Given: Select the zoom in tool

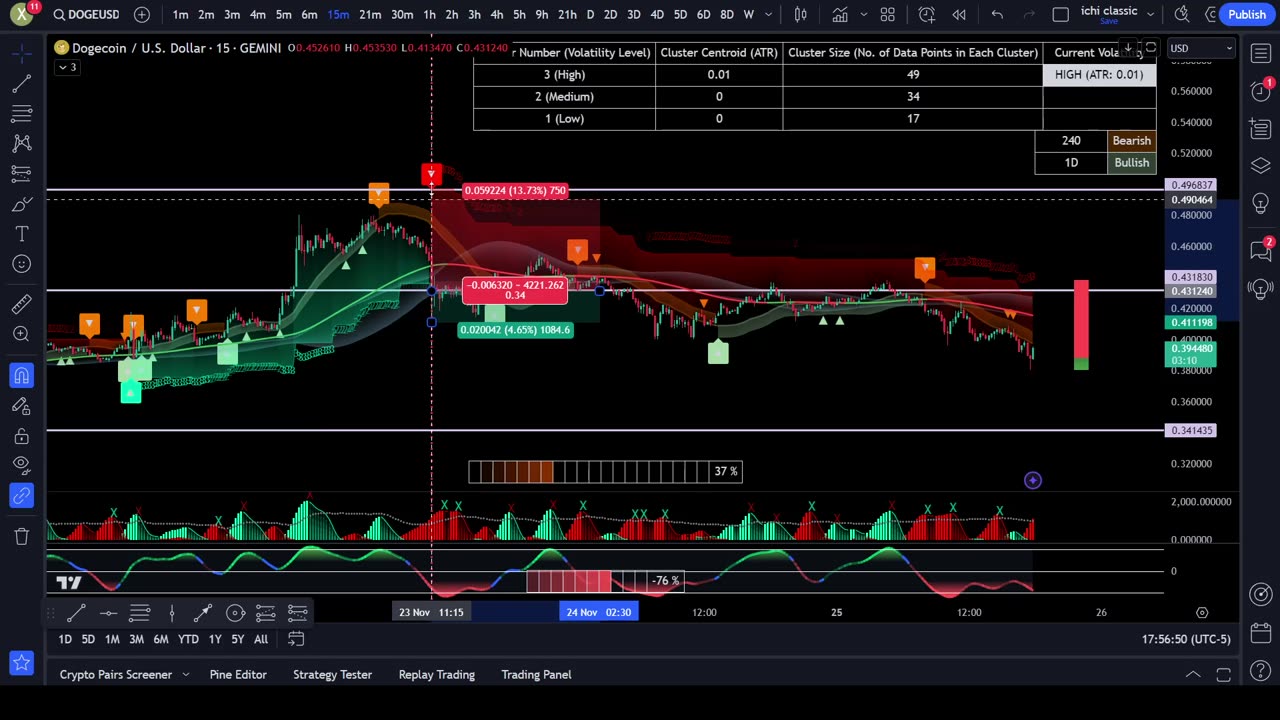Looking at the screenshot, I should tap(21, 334).
